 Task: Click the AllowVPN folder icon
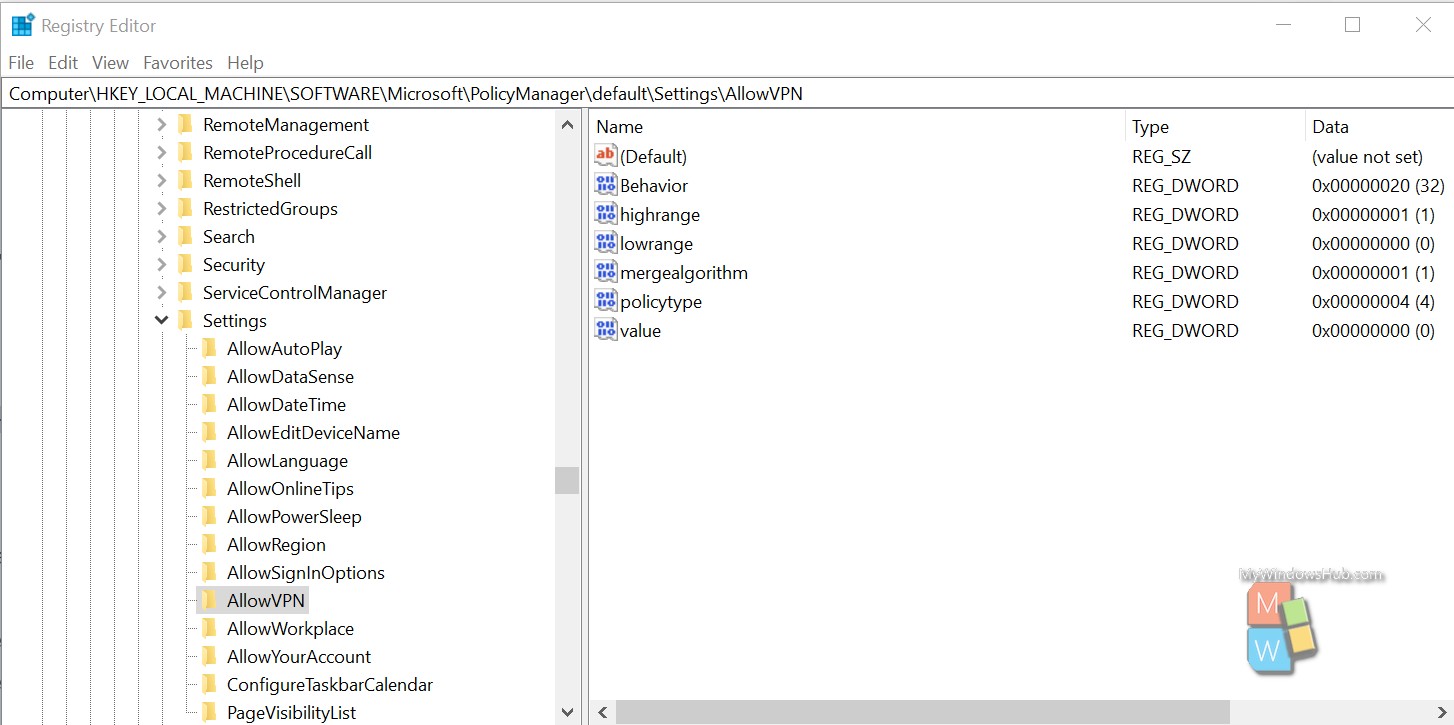tap(208, 600)
